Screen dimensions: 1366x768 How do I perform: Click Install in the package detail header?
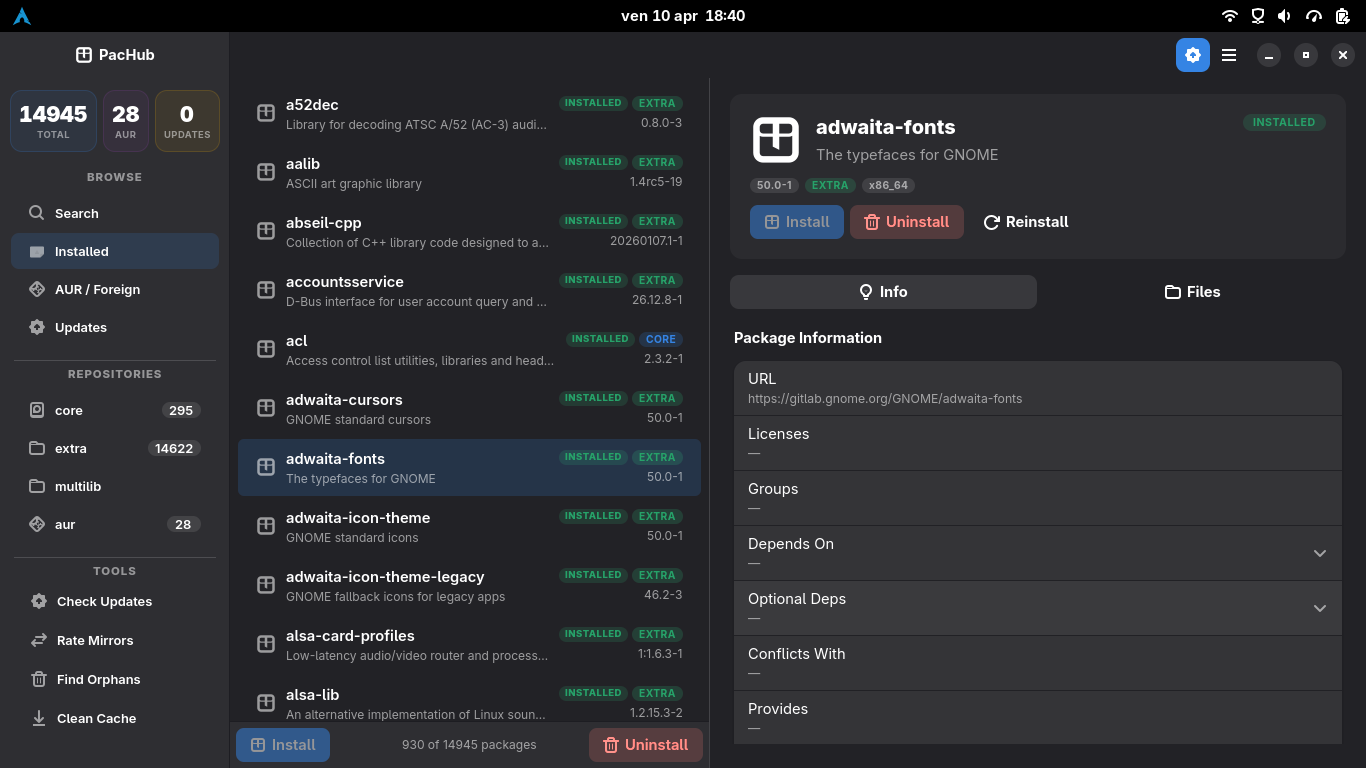point(797,222)
